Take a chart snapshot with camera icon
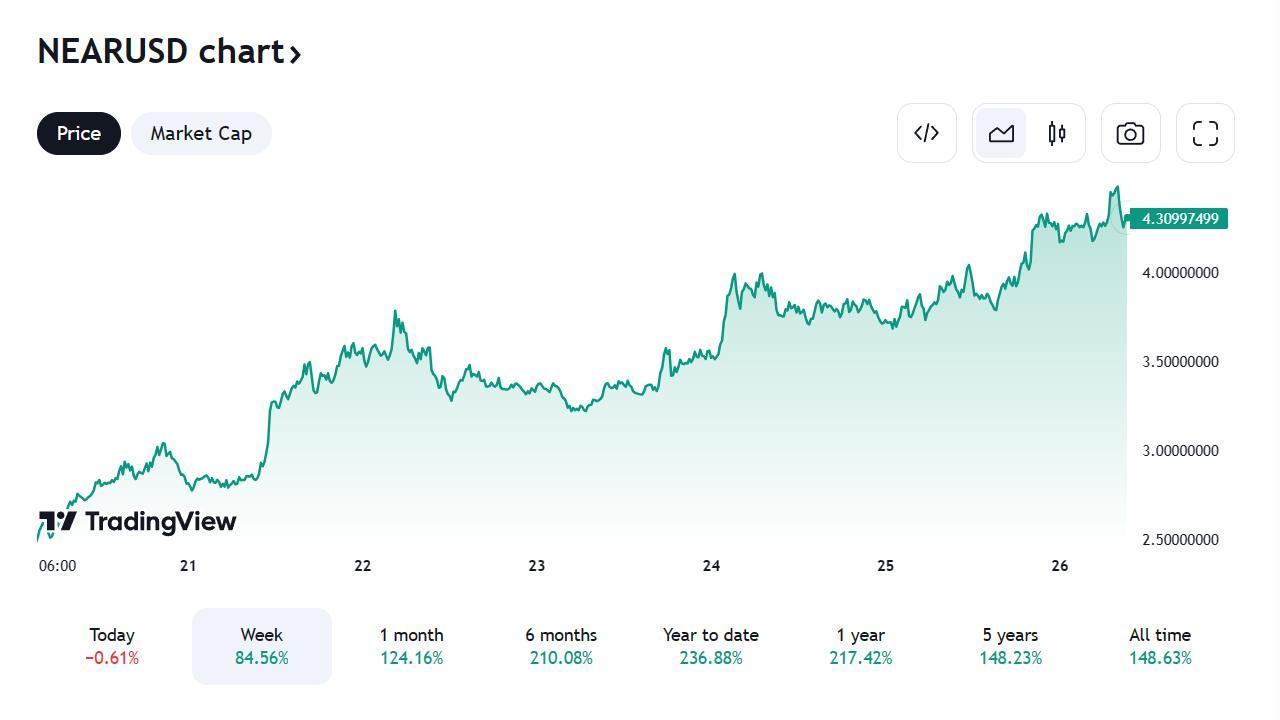 [x=1130, y=133]
